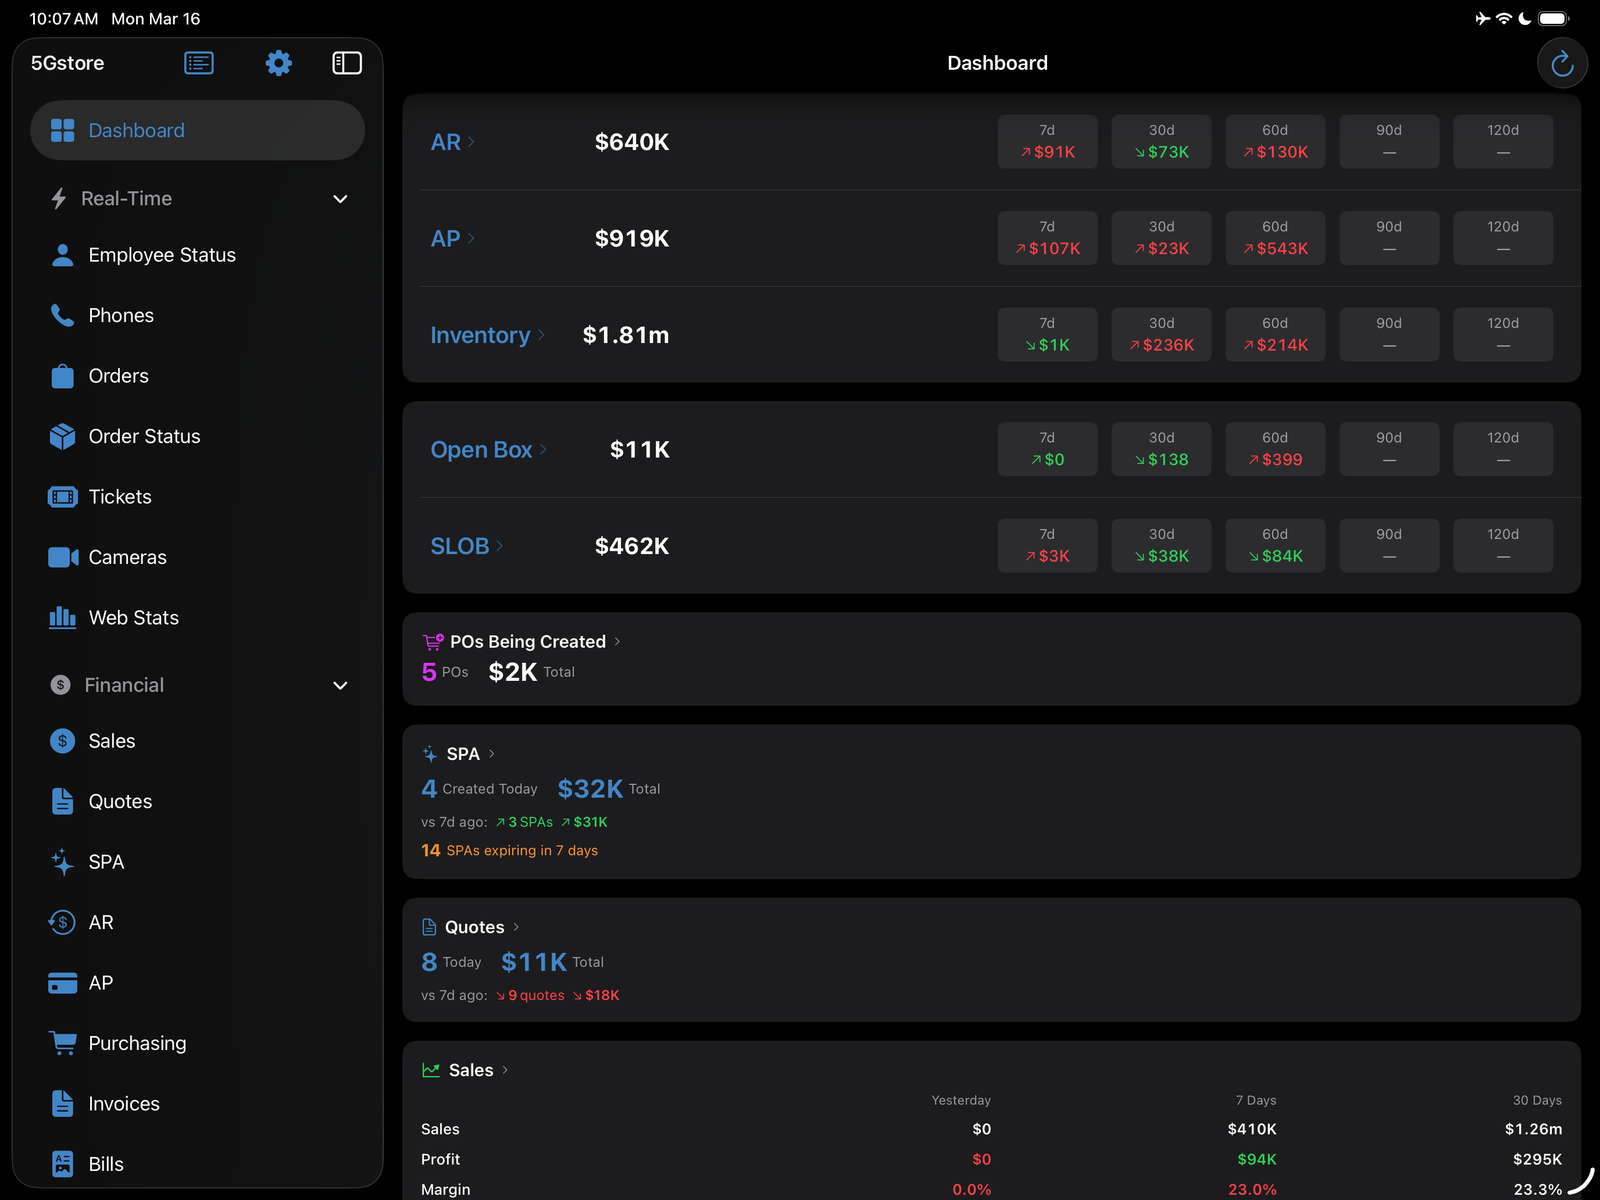Viewport: 1600px width, 1200px height.
Task: Select the Purchasing shopping cart icon
Action: 62,1043
